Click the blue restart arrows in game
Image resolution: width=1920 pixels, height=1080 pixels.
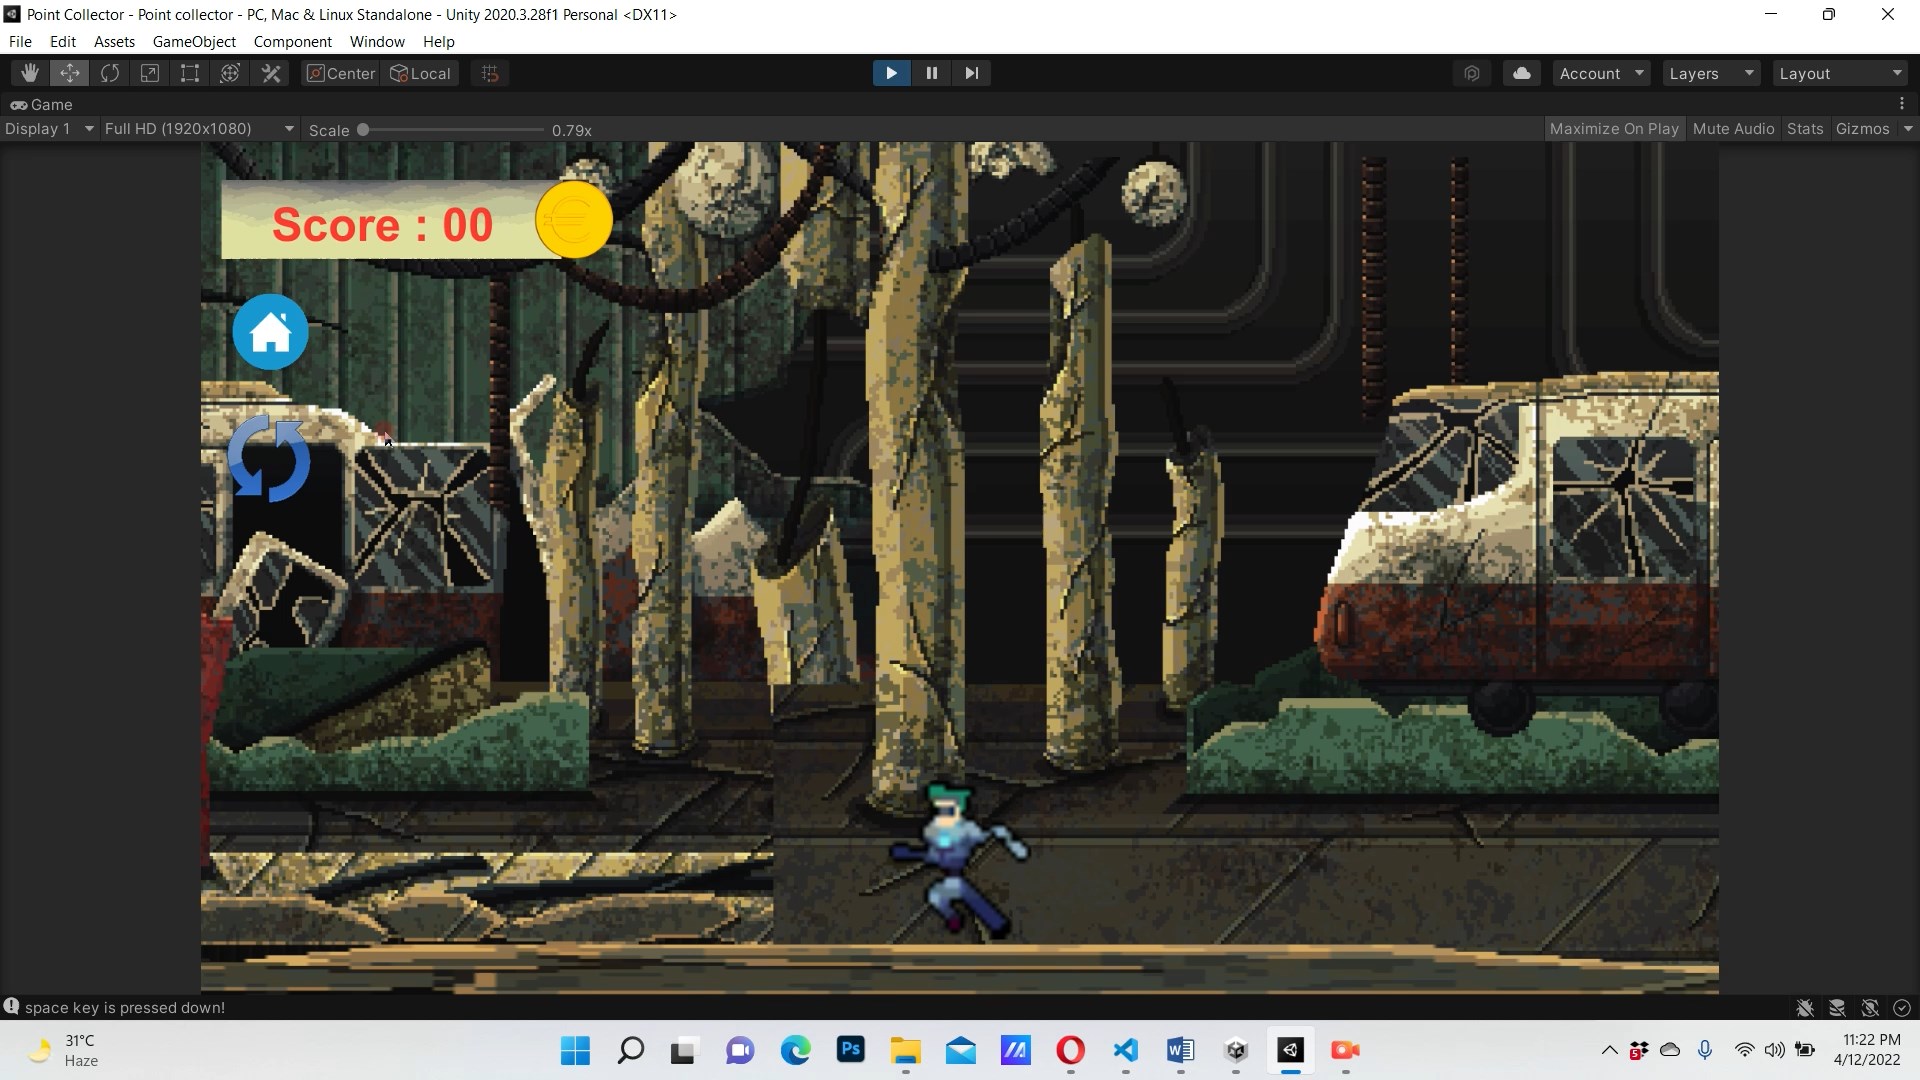click(269, 459)
